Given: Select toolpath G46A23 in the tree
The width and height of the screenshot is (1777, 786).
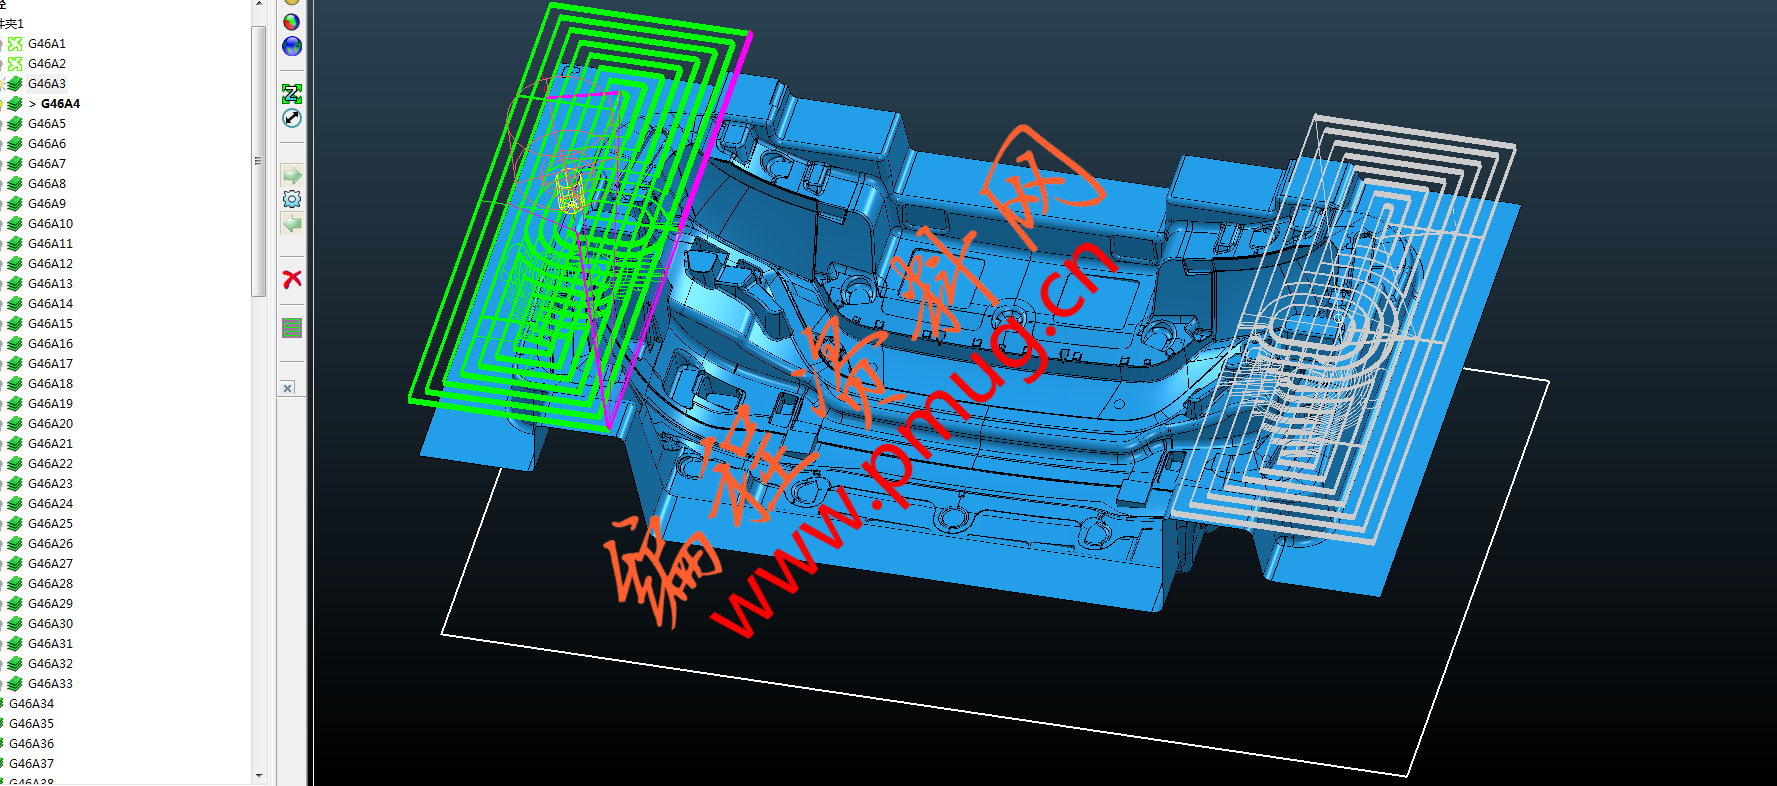Looking at the screenshot, I should (x=50, y=484).
